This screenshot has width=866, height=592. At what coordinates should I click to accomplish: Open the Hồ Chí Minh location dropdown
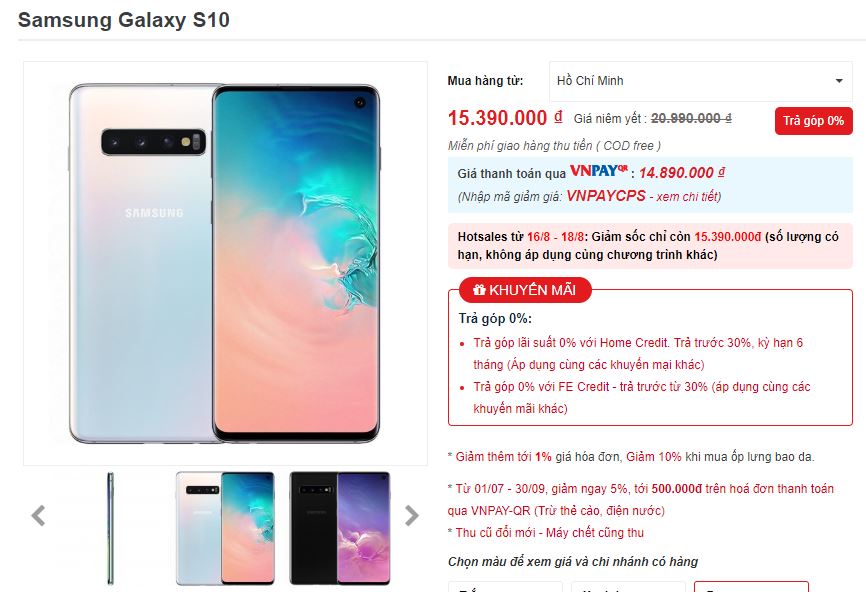700,81
